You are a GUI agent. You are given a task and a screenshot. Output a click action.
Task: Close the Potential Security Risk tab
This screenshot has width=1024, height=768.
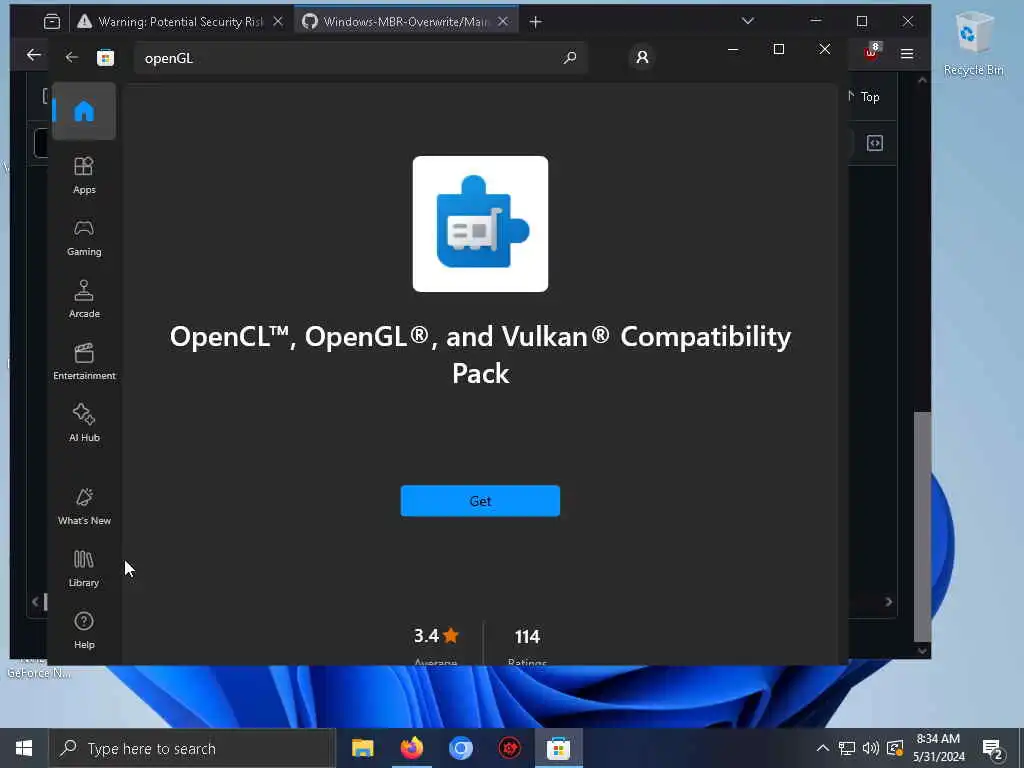[x=278, y=22]
